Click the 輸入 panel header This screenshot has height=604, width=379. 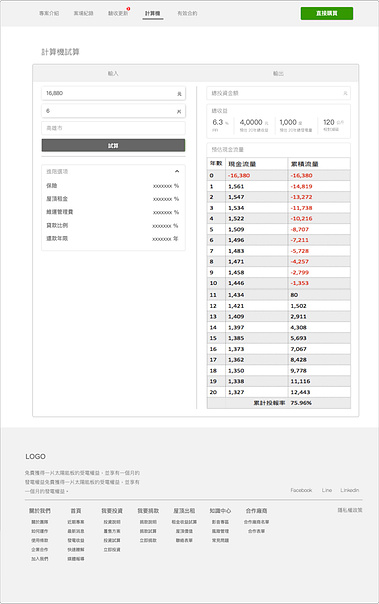click(x=113, y=73)
